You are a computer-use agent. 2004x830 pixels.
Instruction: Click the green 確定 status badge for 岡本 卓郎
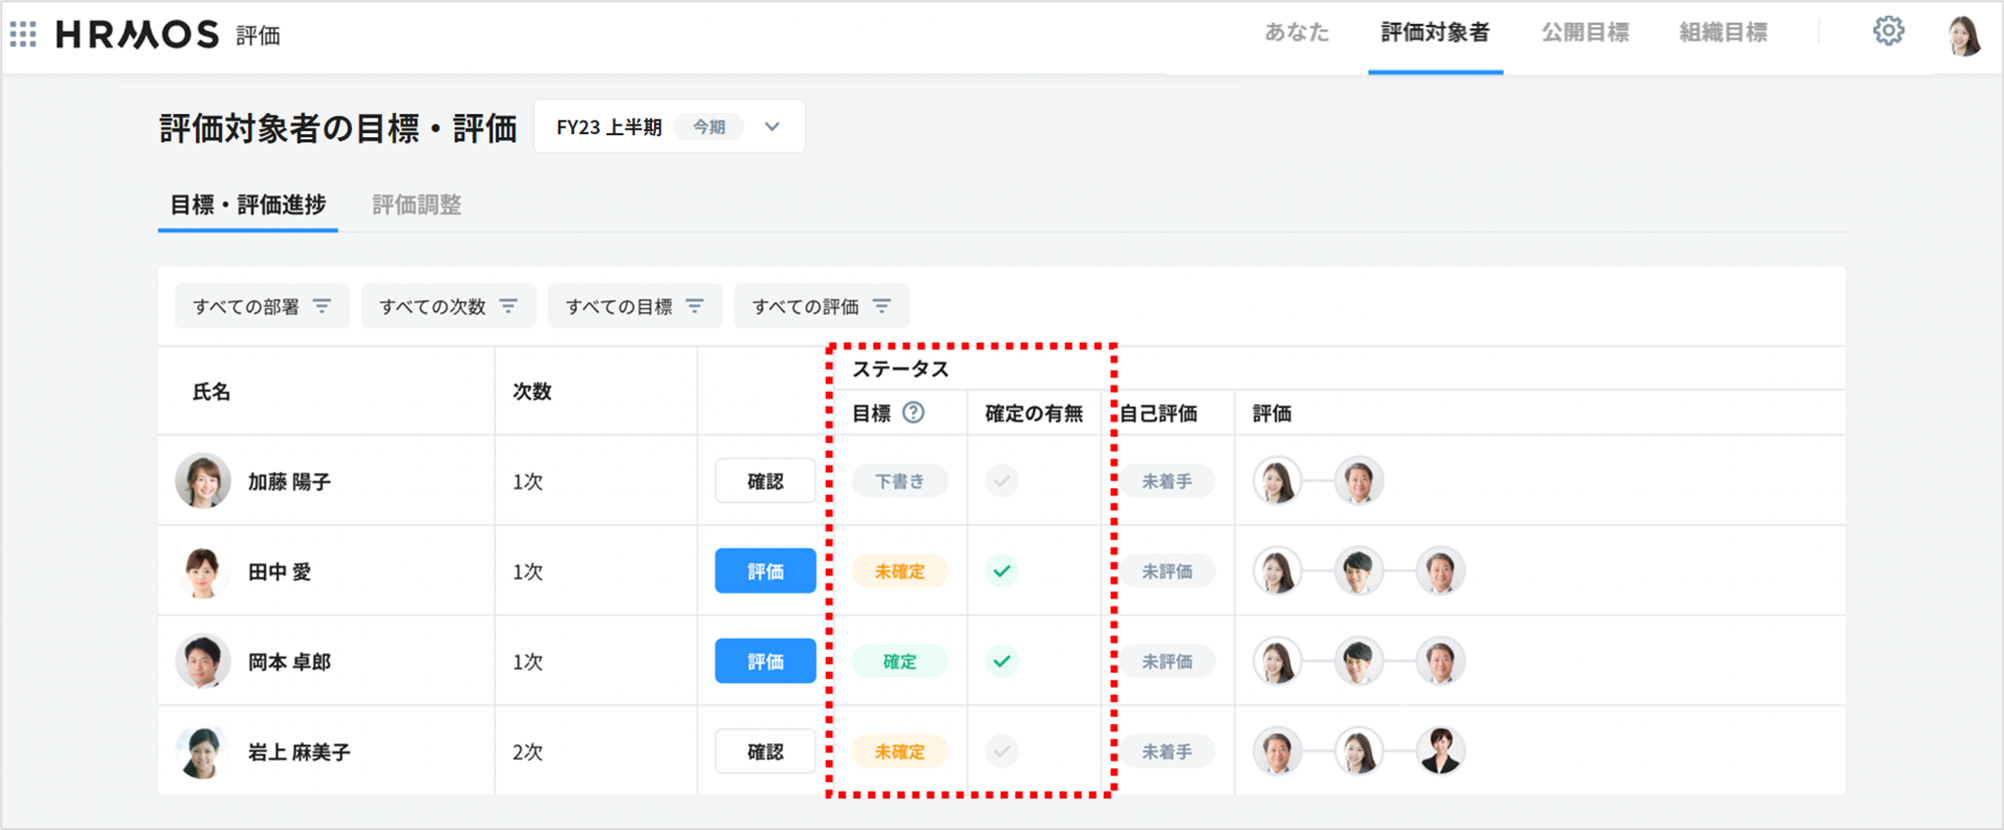(x=899, y=661)
